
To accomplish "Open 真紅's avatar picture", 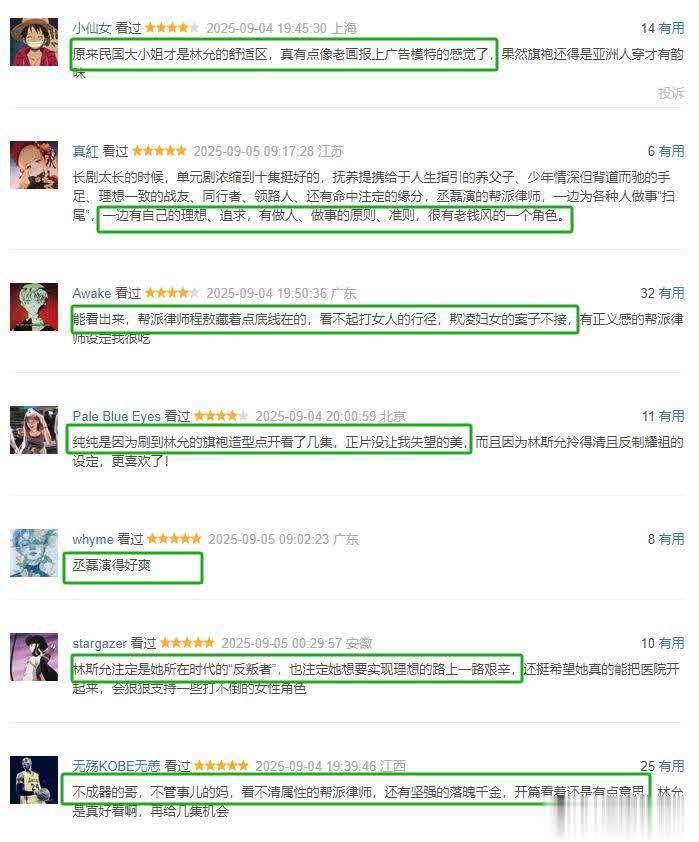I will [34, 165].
